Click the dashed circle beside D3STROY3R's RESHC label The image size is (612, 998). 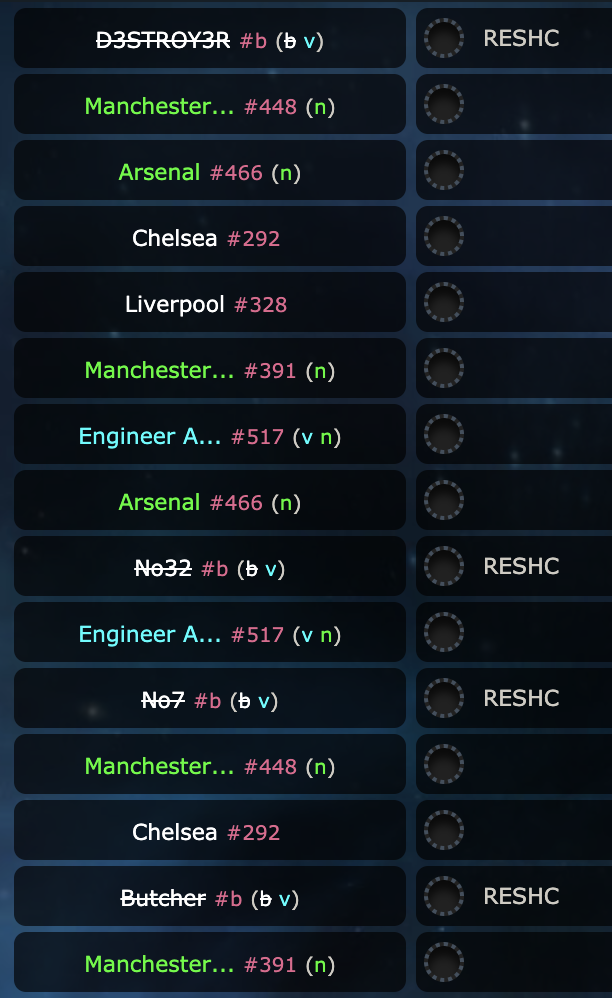point(444,39)
